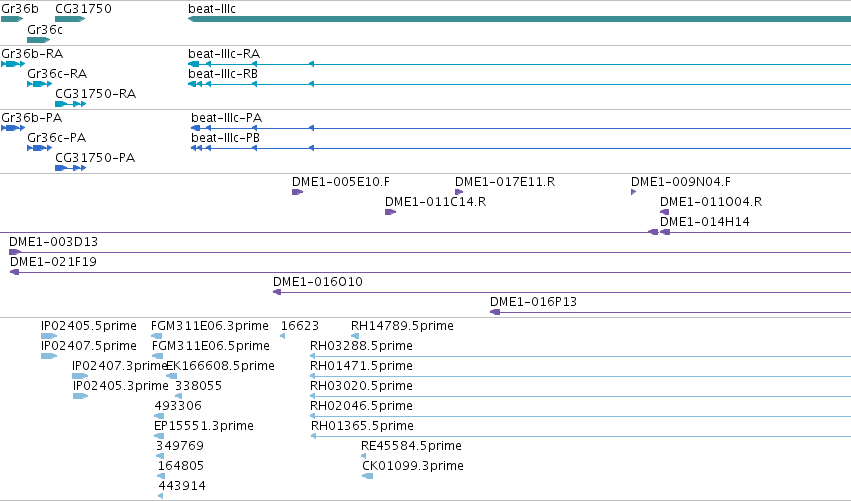Click the RH03020.5prime EST line
This screenshot has width=851, height=501.
(580, 396)
